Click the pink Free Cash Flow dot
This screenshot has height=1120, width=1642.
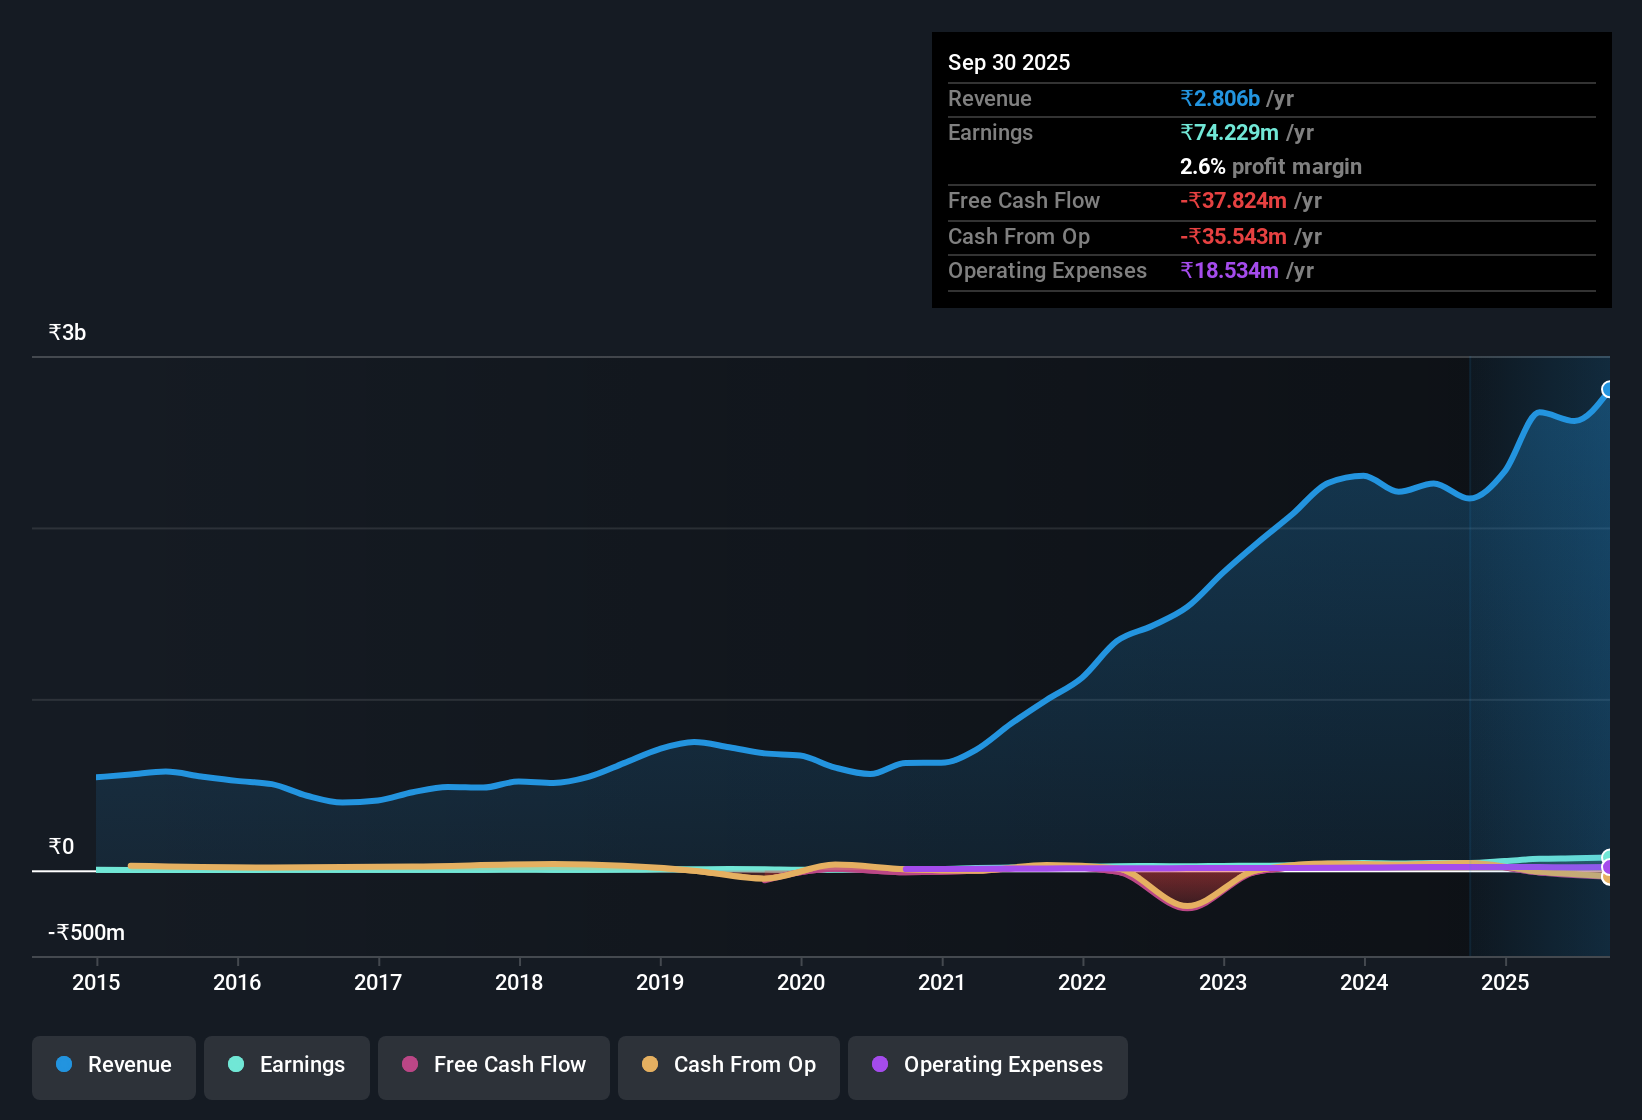[409, 1065]
